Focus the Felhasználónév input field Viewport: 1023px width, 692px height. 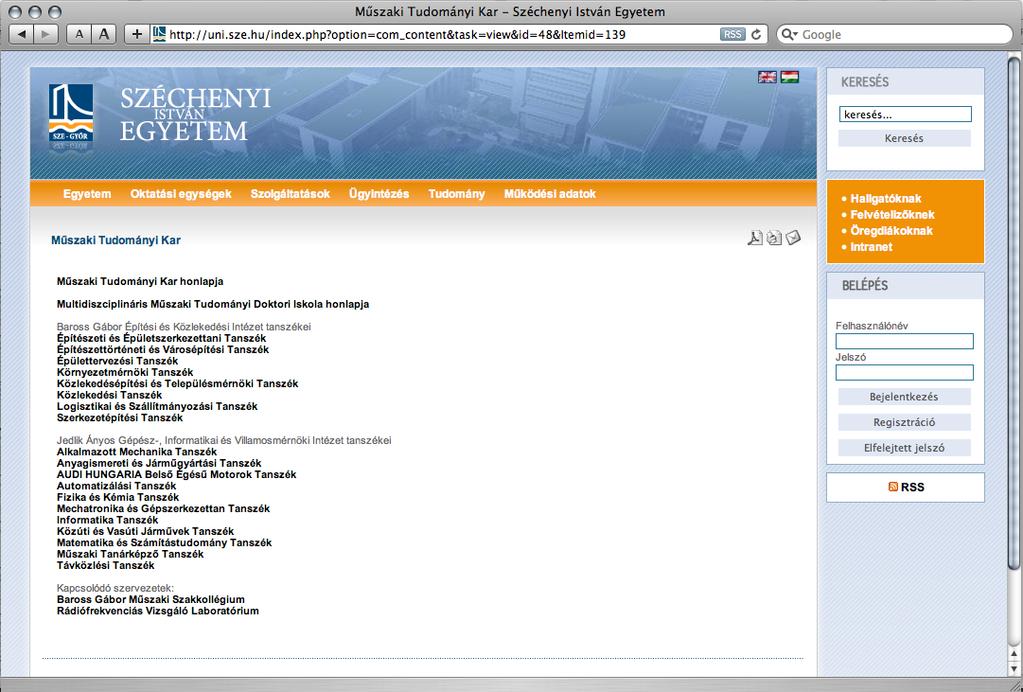point(904,341)
